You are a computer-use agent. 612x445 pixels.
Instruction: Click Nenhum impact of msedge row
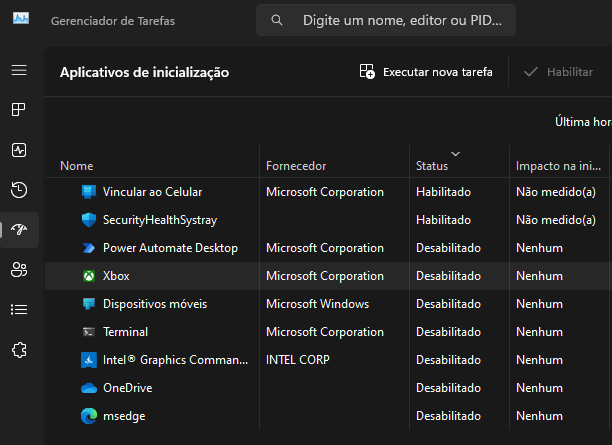click(x=539, y=416)
